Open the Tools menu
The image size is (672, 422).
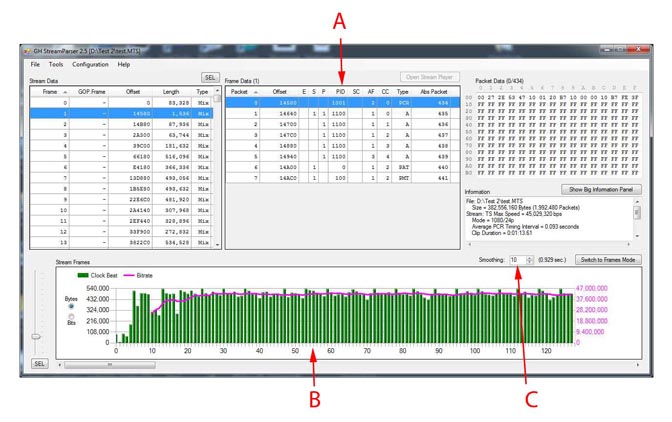(56, 64)
